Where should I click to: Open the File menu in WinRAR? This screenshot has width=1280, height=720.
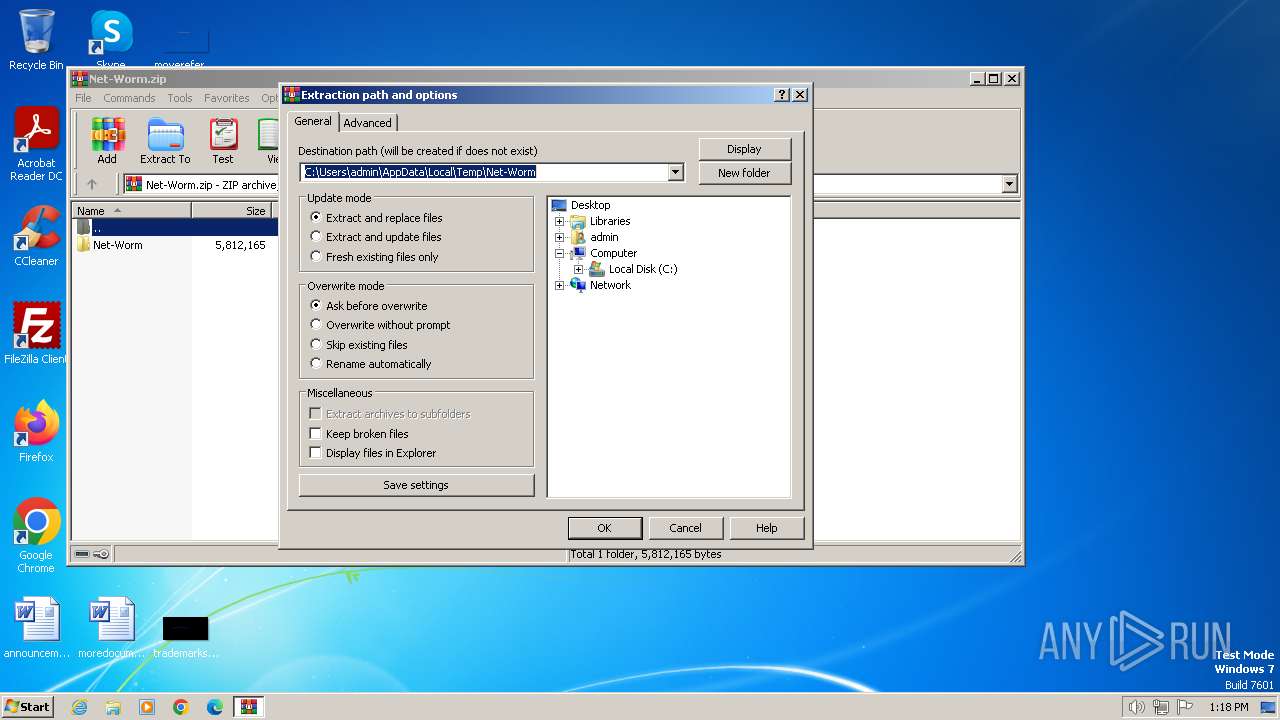pyautogui.click(x=83, y=98)
